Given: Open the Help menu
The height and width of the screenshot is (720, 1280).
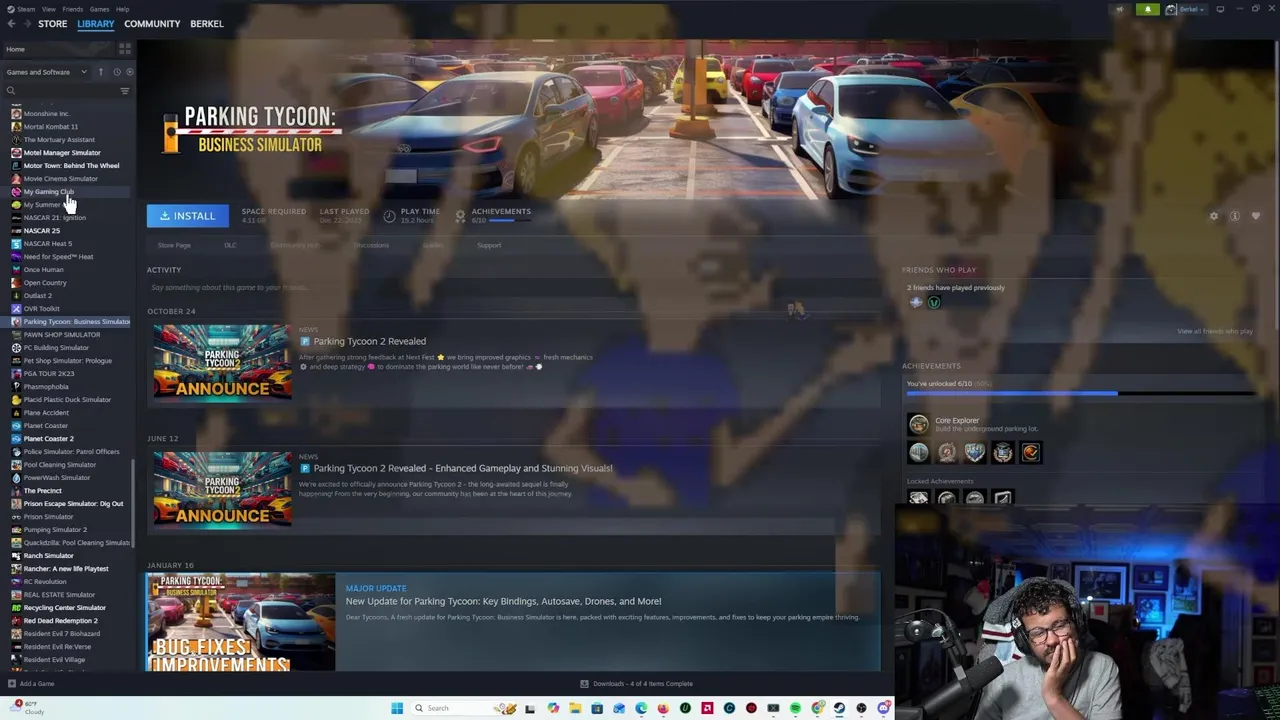Looking at the screenshot, I should tap(122, 9).
